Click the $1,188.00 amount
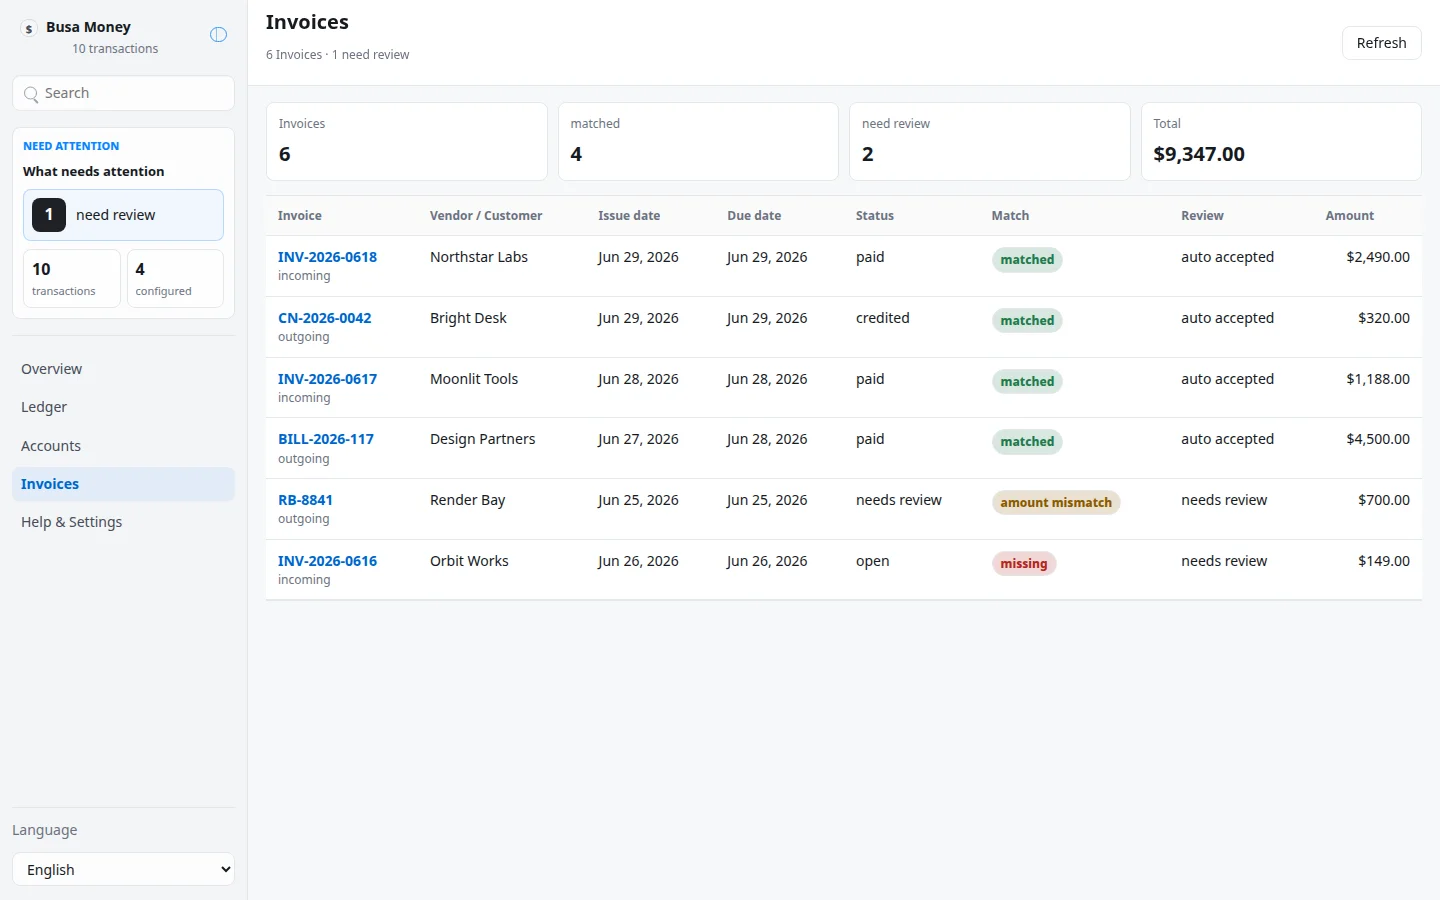Screen dimensions: 1440x900 point(1378,379)
